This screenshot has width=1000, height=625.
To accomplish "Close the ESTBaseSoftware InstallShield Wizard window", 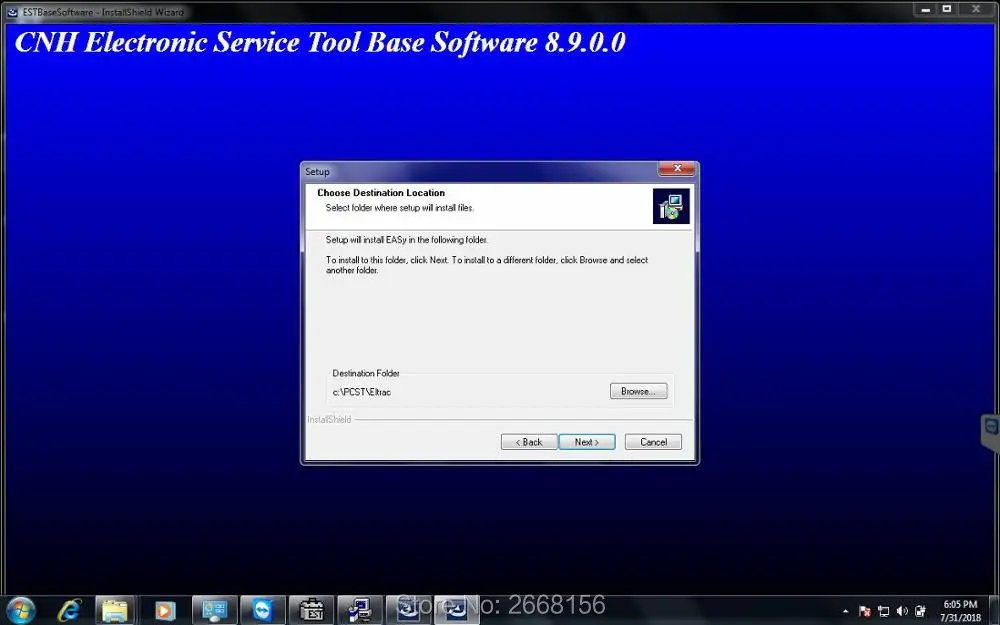I will point(976,9).
